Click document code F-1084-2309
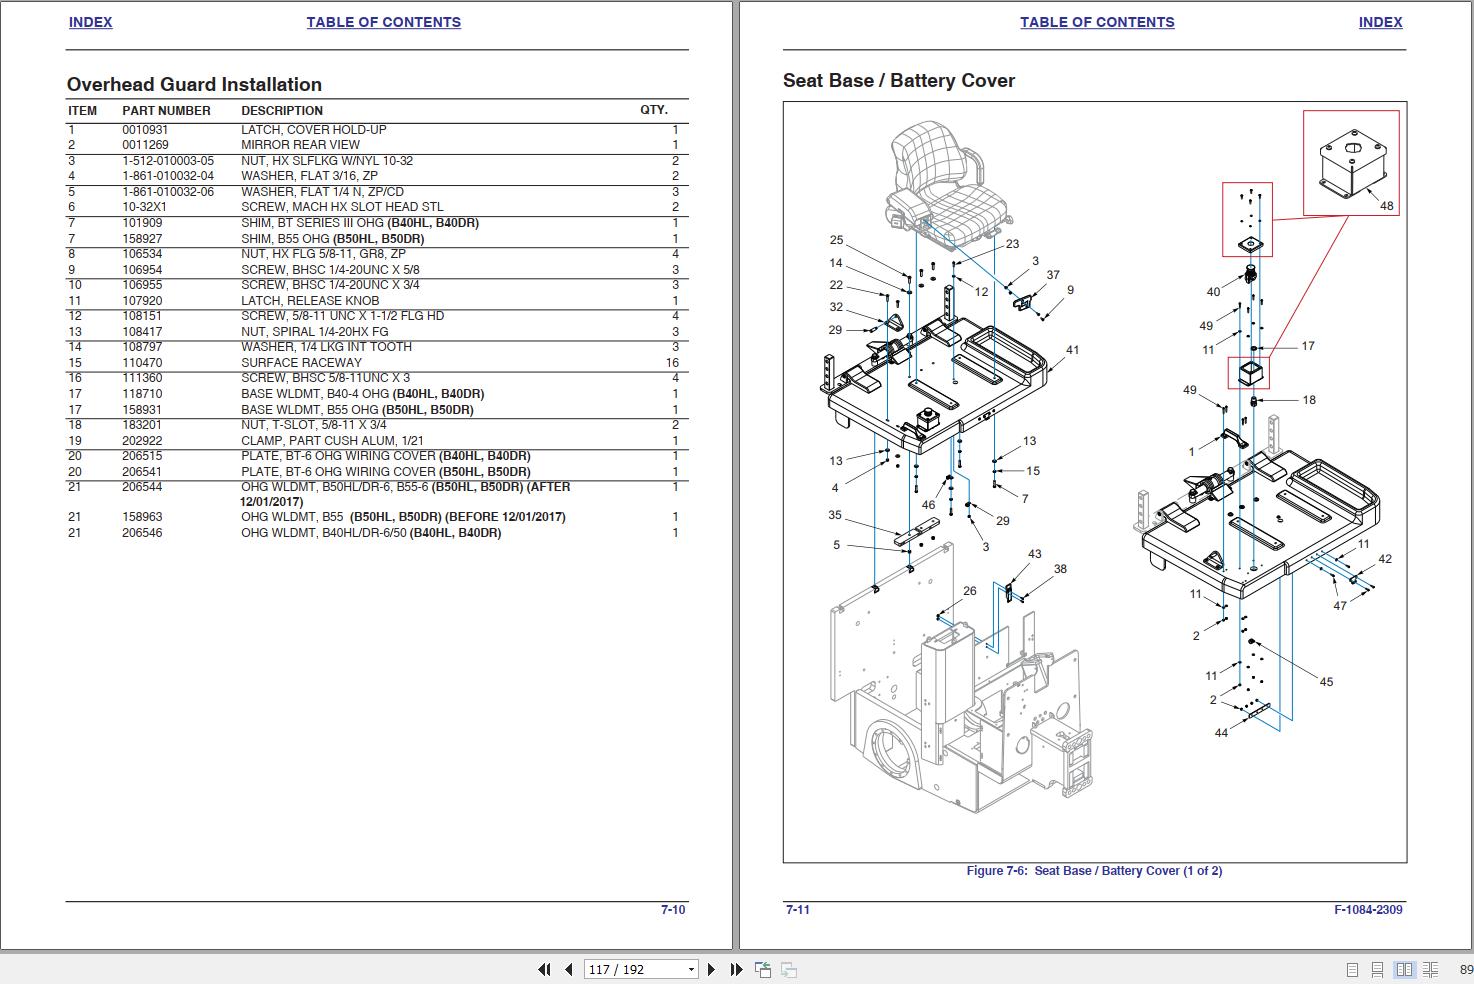The image size is (1474, 984). click(x=1368, y=910)
